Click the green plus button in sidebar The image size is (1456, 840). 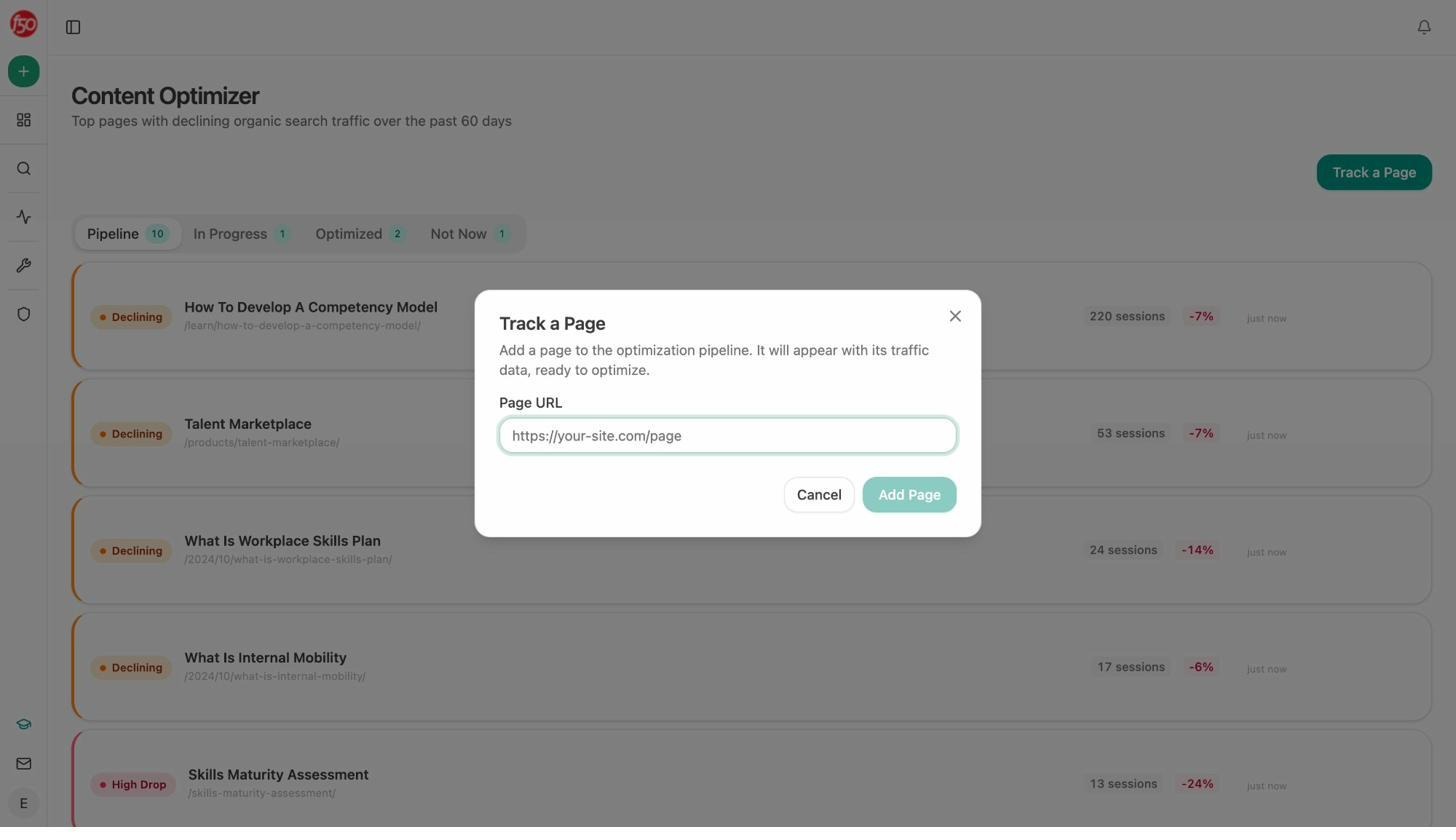tap(23, 71)
